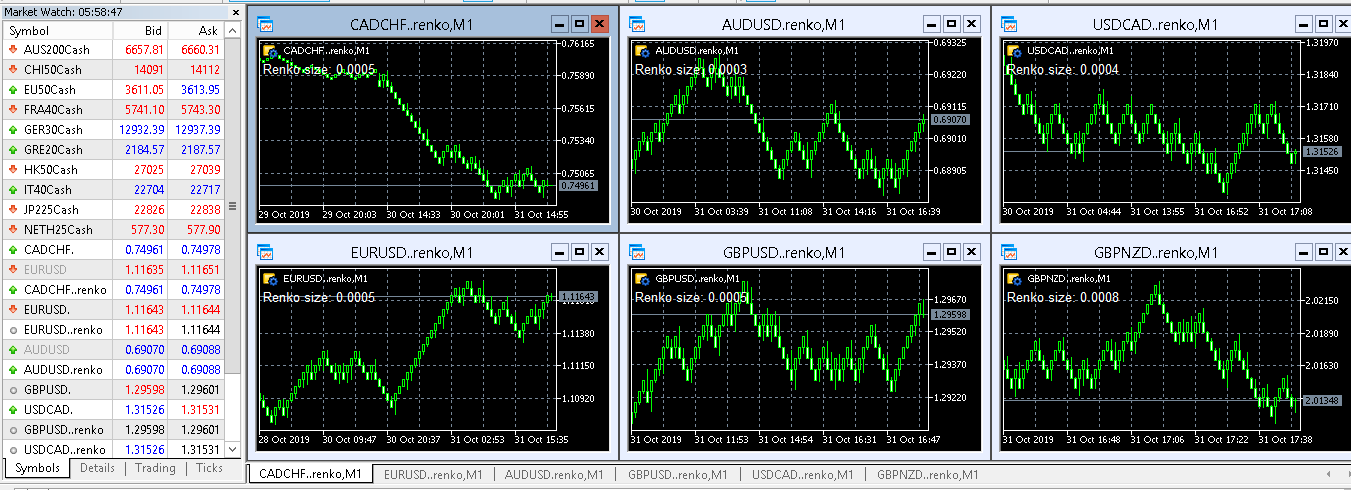Click the expert advisor icon inside GBPUSD chart

pyautogui.click(x=643, y=278)
